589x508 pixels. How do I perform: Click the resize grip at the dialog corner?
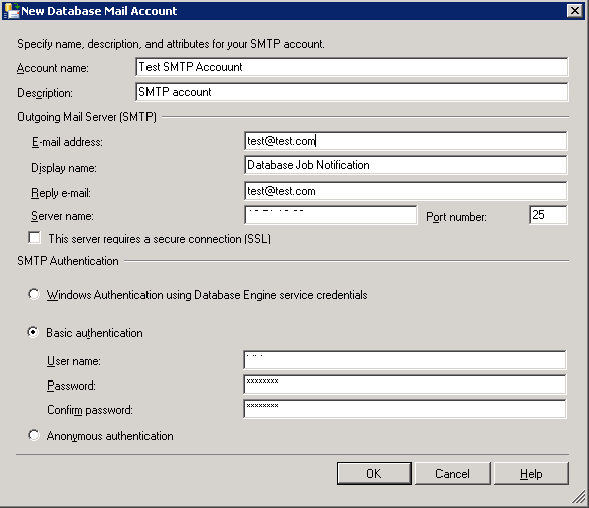pyautogui.click(x=579, y=497)
